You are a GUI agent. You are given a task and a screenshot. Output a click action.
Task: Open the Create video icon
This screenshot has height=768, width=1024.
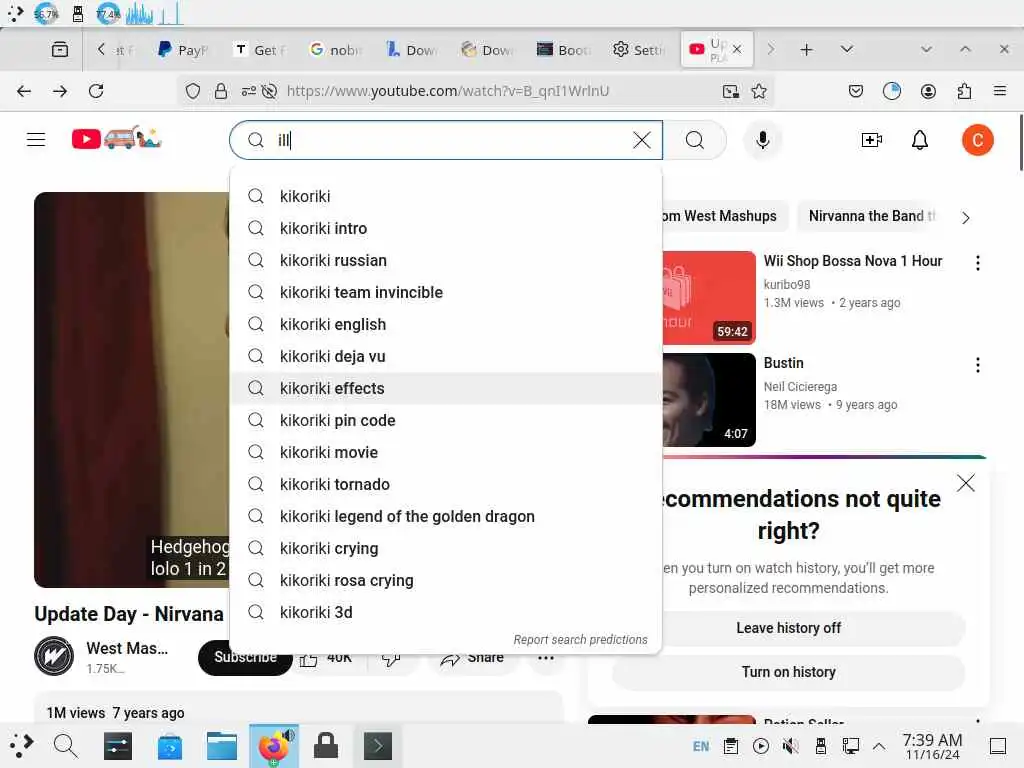871,140
